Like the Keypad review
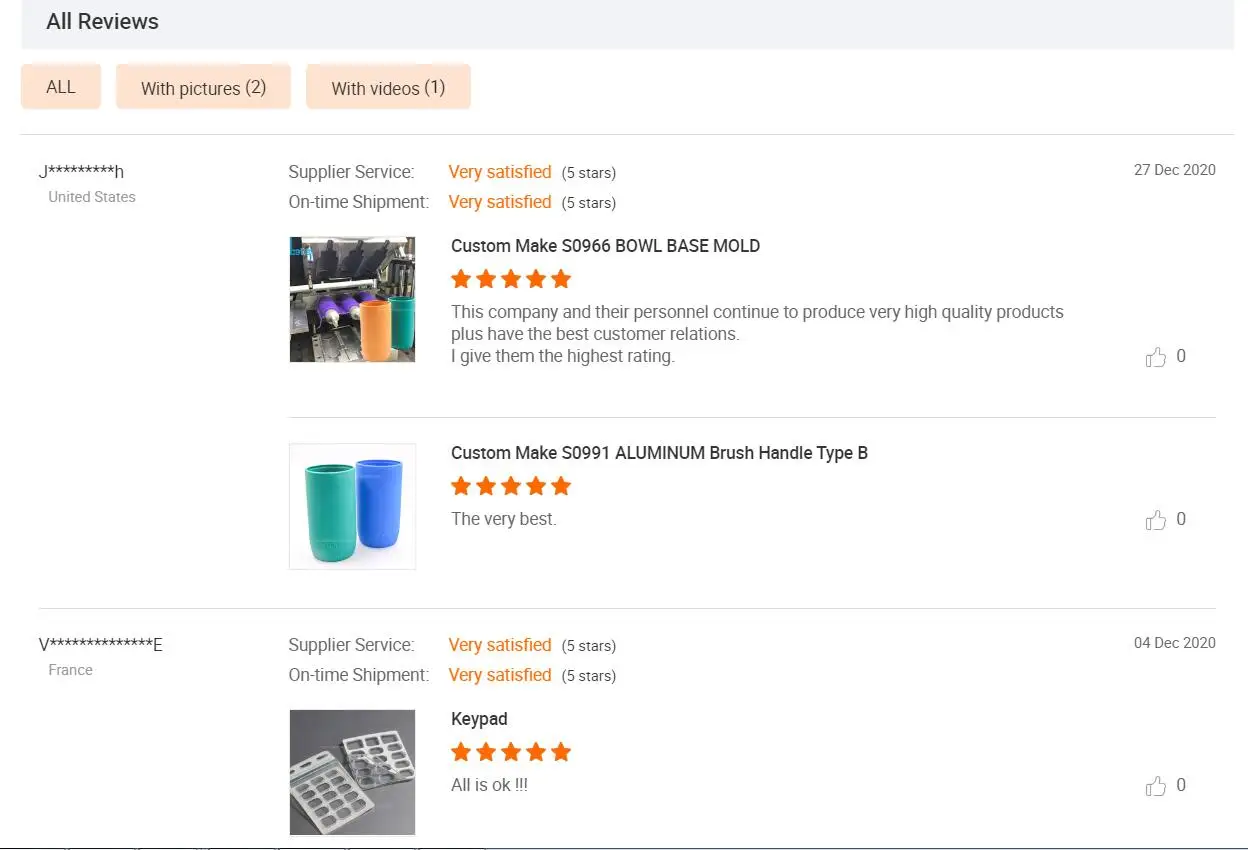This screenshot has height=850, width=1248. 1156,786
